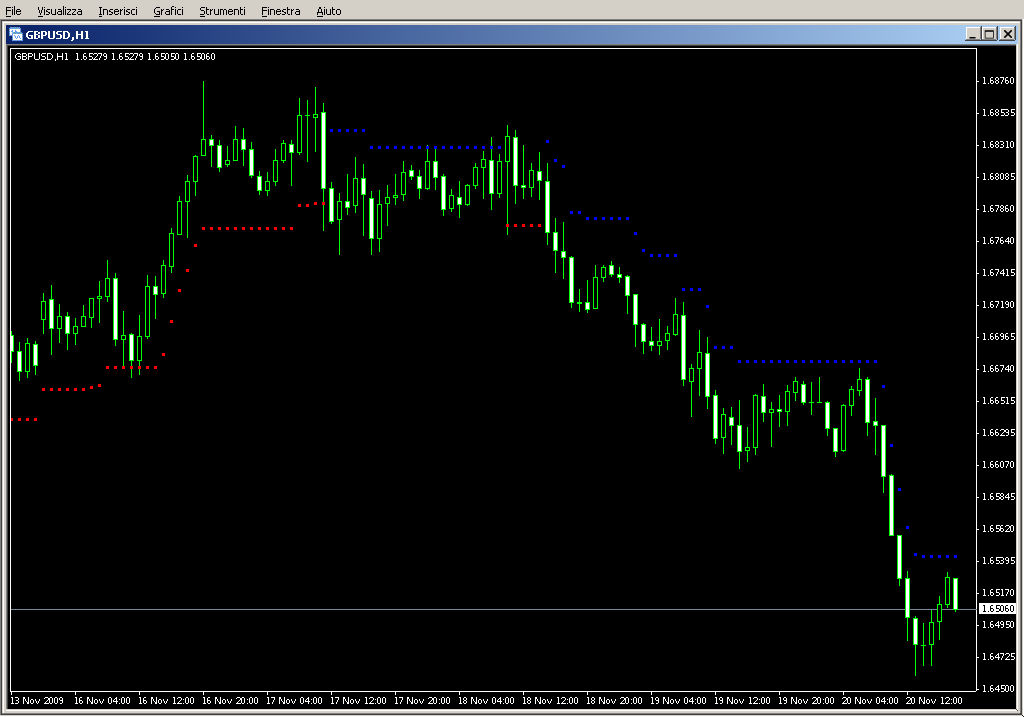Click the 20 Nov 12:00 time label
1024x717 pixels.
934,701
